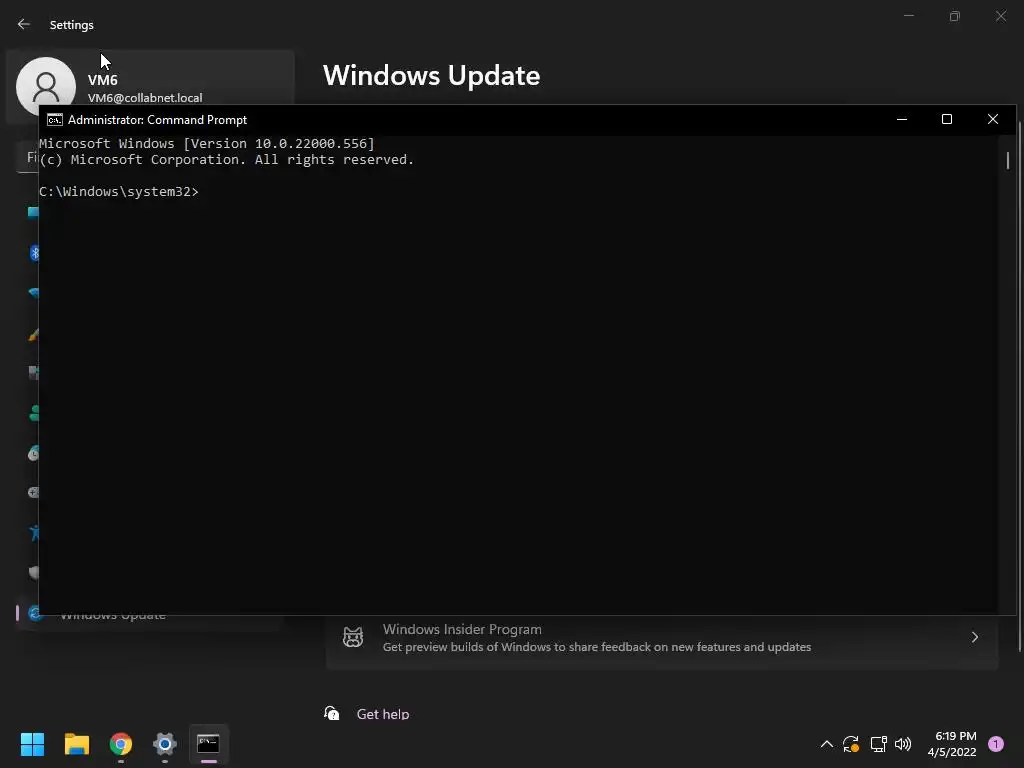Click the Windows Update page heading
Viewport: 1024px width, 768px height.
[432, 76]
